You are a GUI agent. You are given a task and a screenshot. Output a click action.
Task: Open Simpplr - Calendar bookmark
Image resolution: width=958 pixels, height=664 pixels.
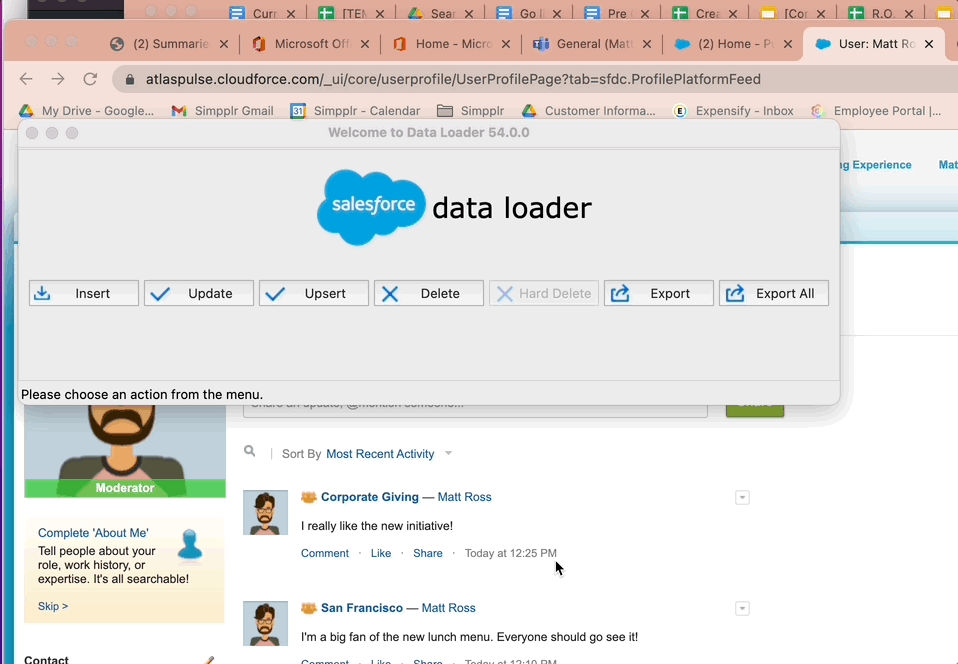tap(355, 111)
